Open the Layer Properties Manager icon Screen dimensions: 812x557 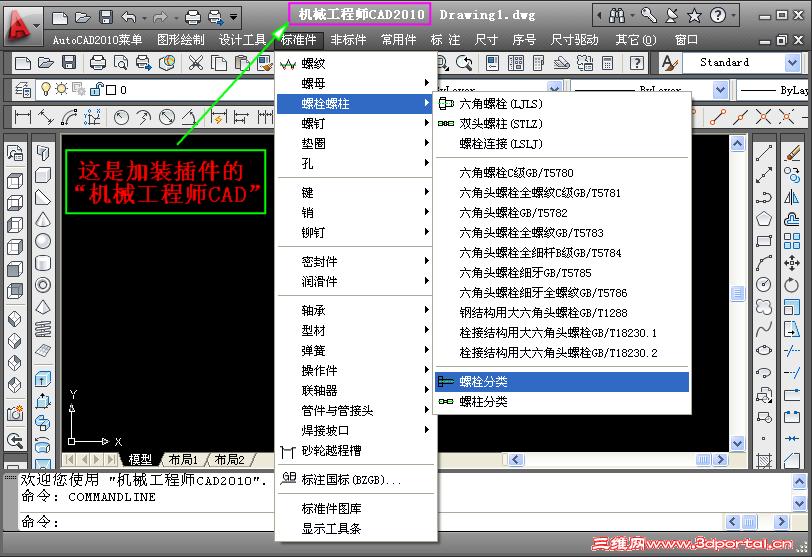[x=23, y=90]
